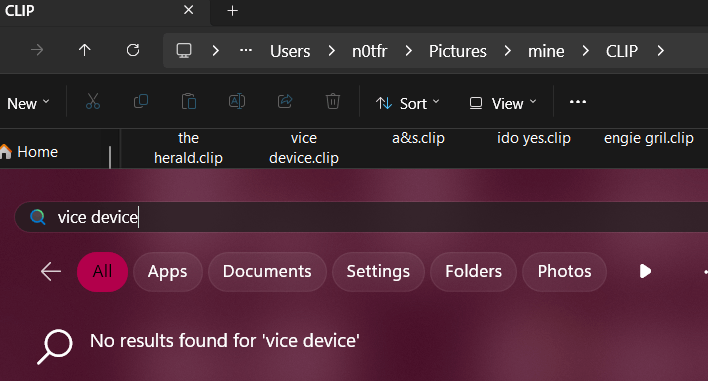Open the View dropdown

[x=503, y=103]
